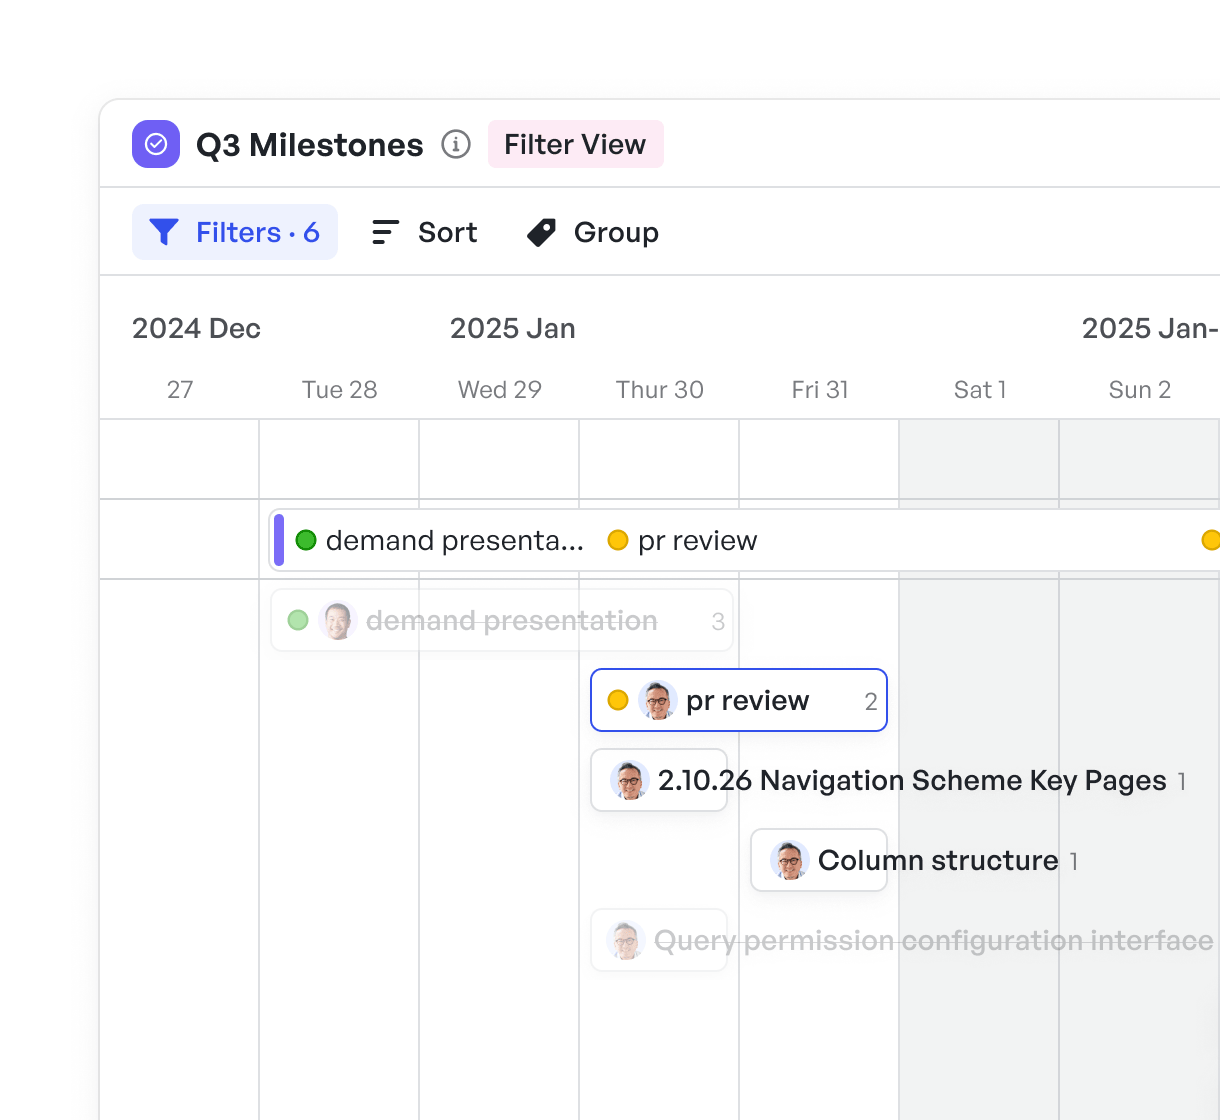Click the avatar on demand presentation card
This screenshot has width=1220, height=1120.
338,620
